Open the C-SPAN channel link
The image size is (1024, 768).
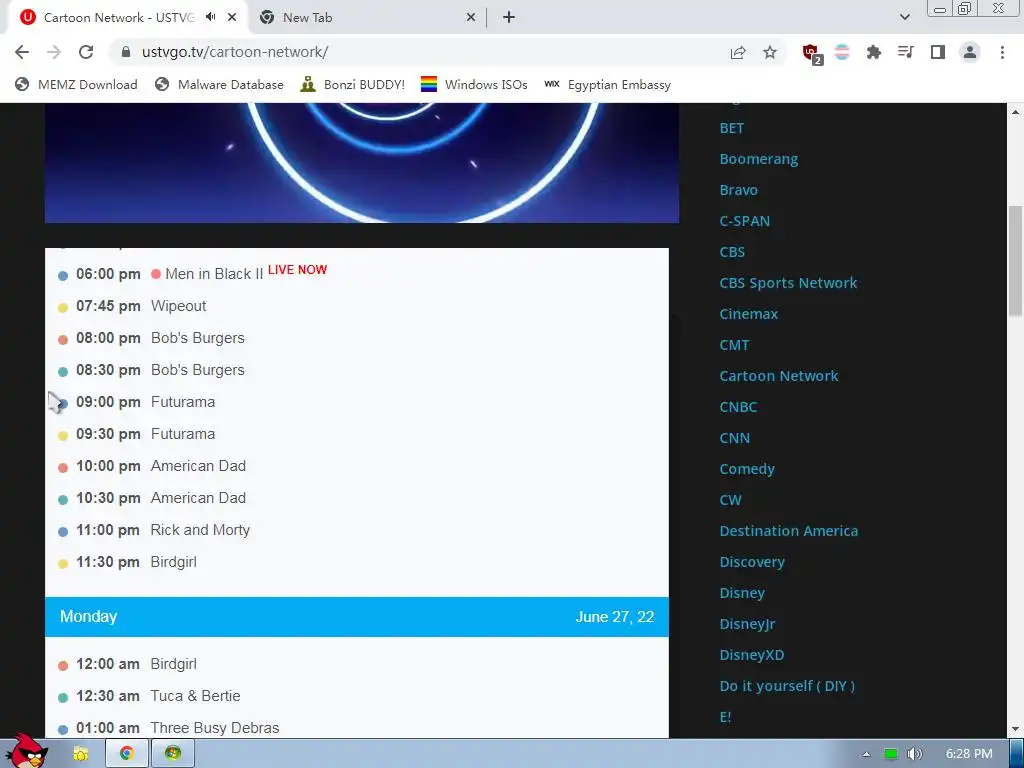pyautogui.click(x=744, y=221)
